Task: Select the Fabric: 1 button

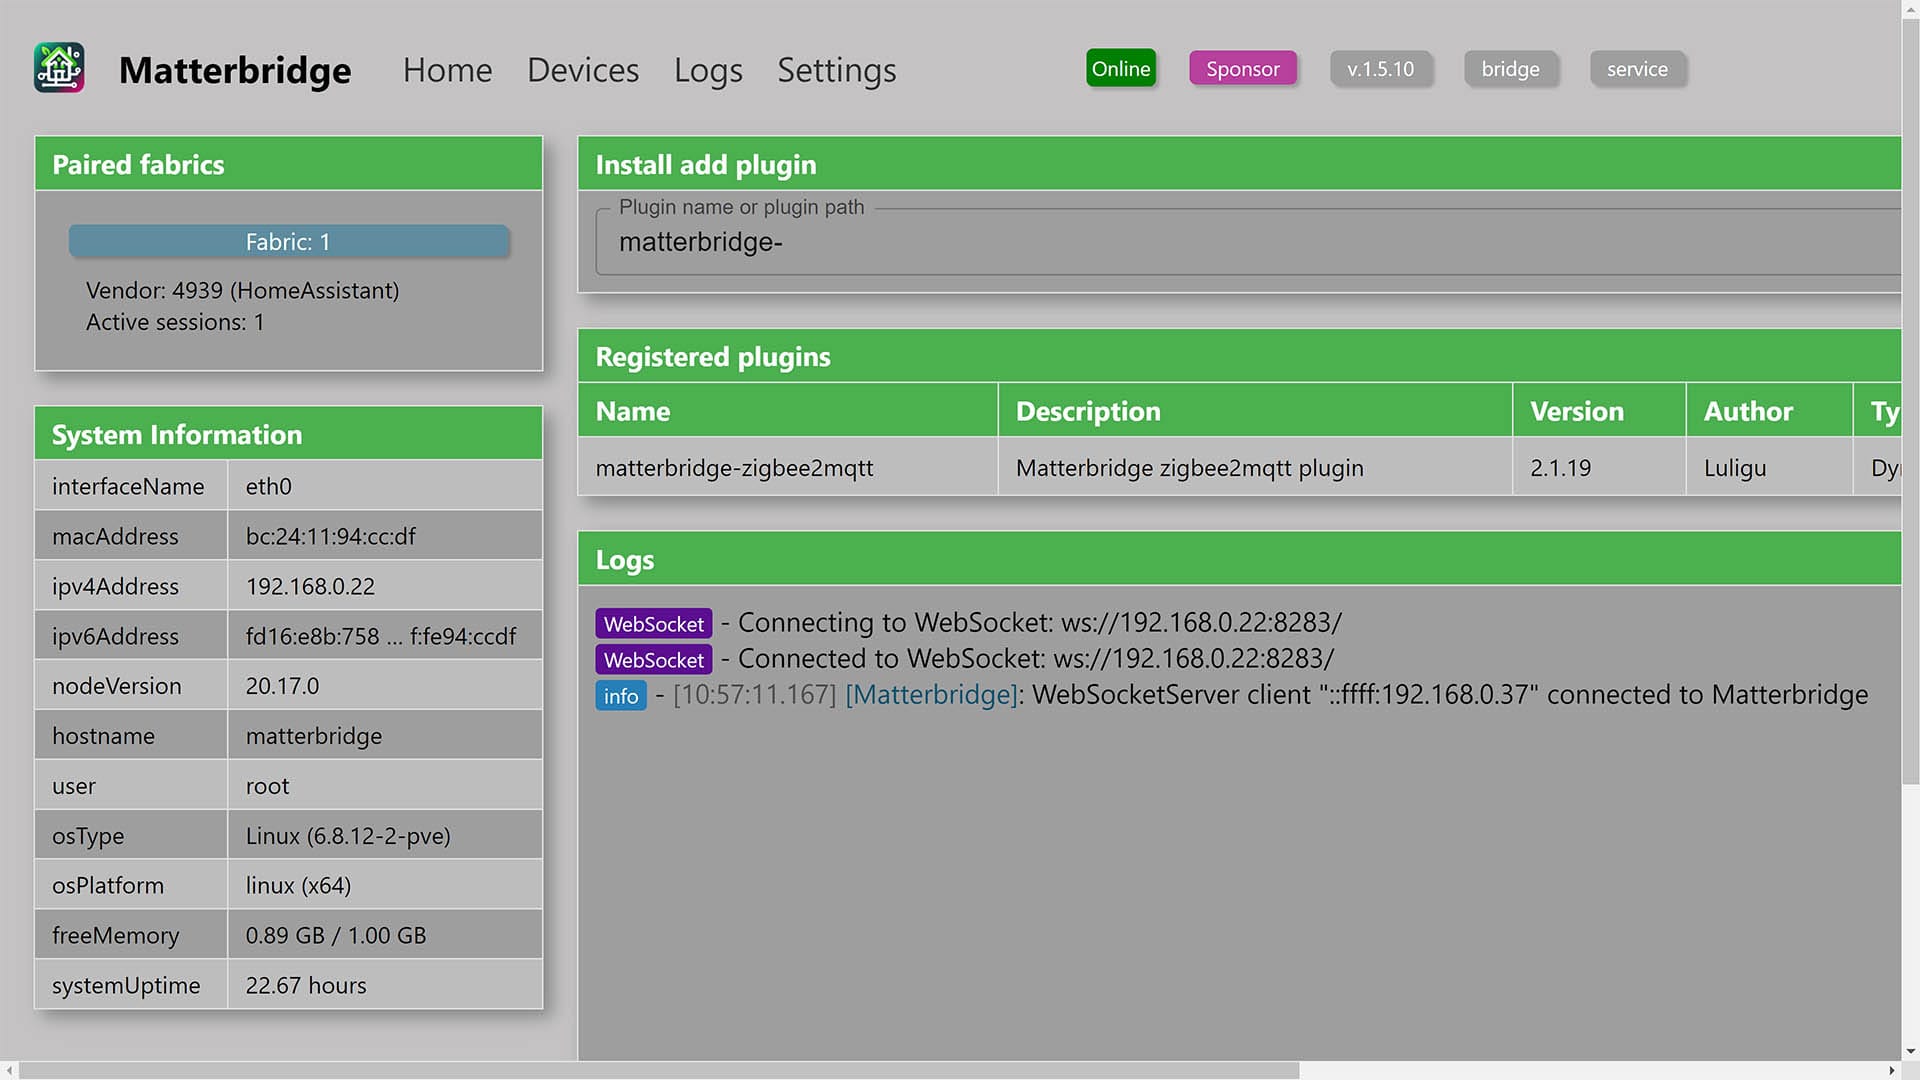Action: (x=287, y=241)
